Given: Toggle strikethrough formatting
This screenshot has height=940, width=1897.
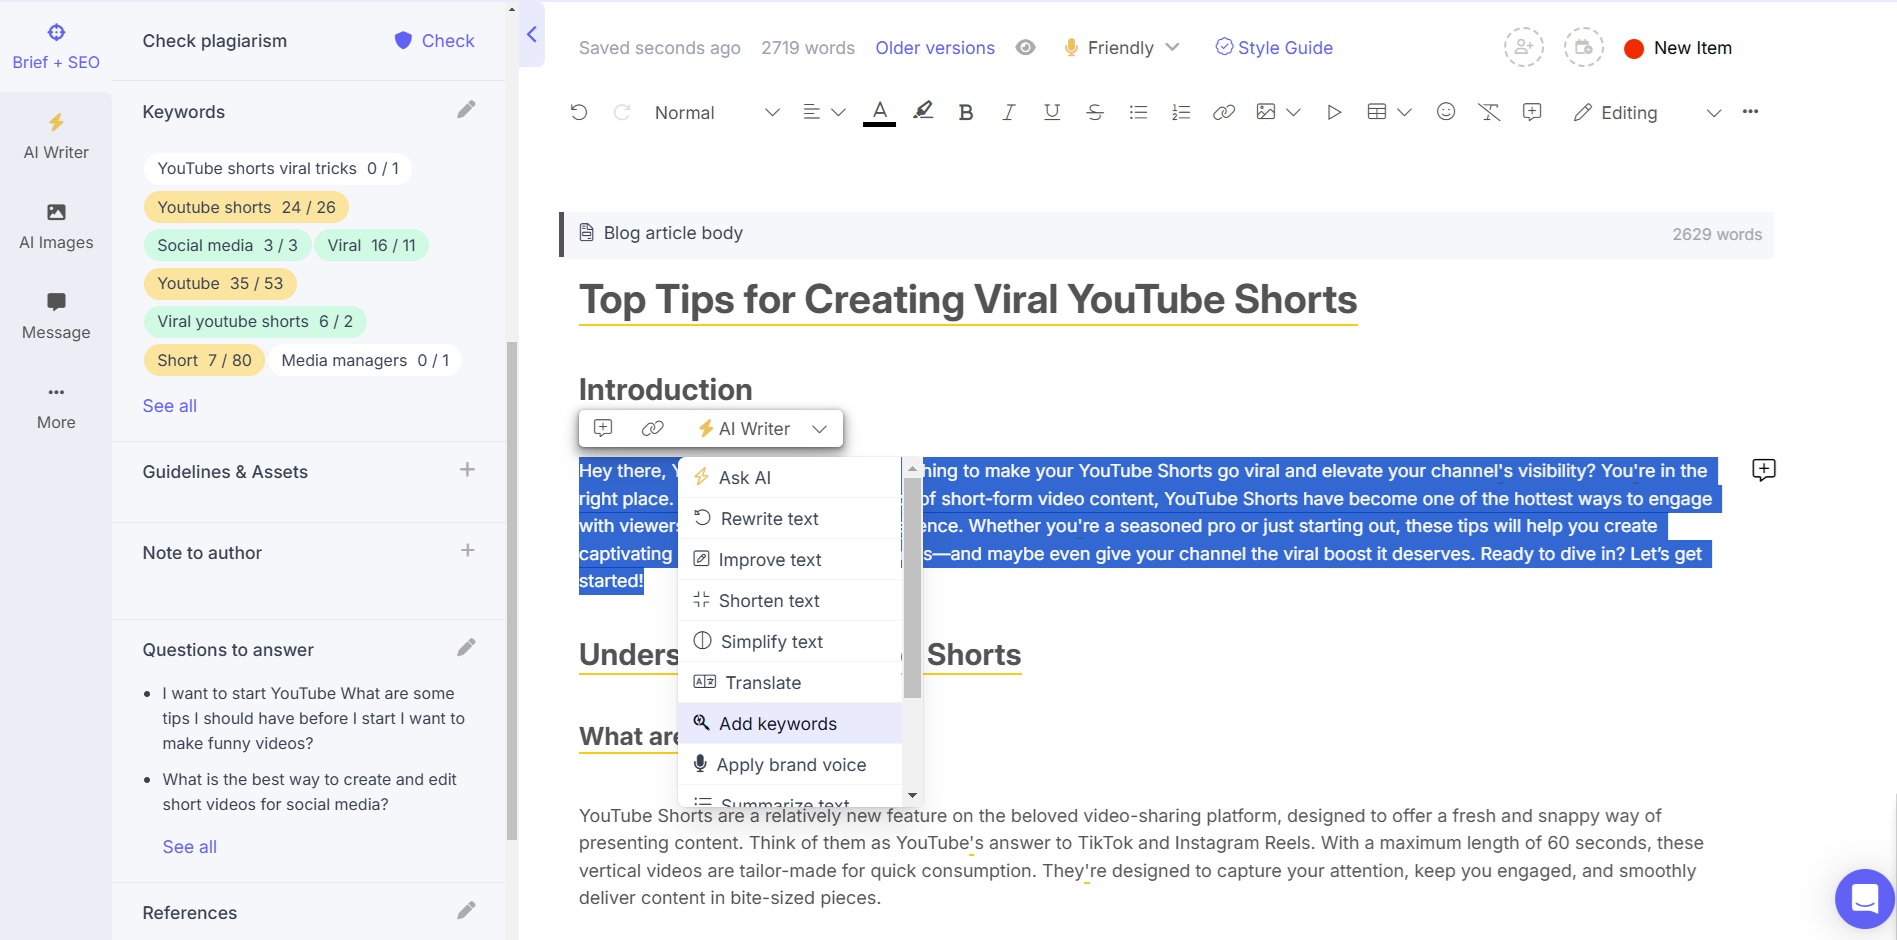Looking at the screenshot, I should pyautogui.click(x=1095, y=112).
